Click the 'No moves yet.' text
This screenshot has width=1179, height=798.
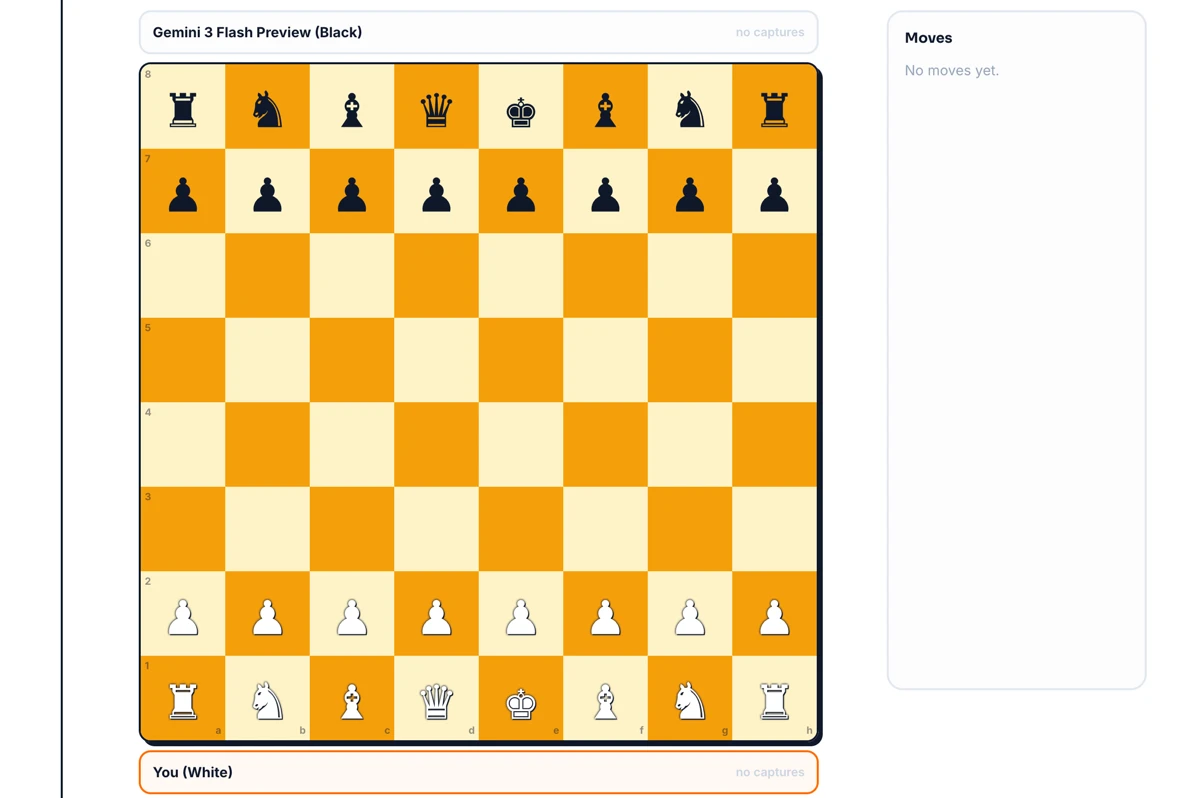(x=952, y=71)
